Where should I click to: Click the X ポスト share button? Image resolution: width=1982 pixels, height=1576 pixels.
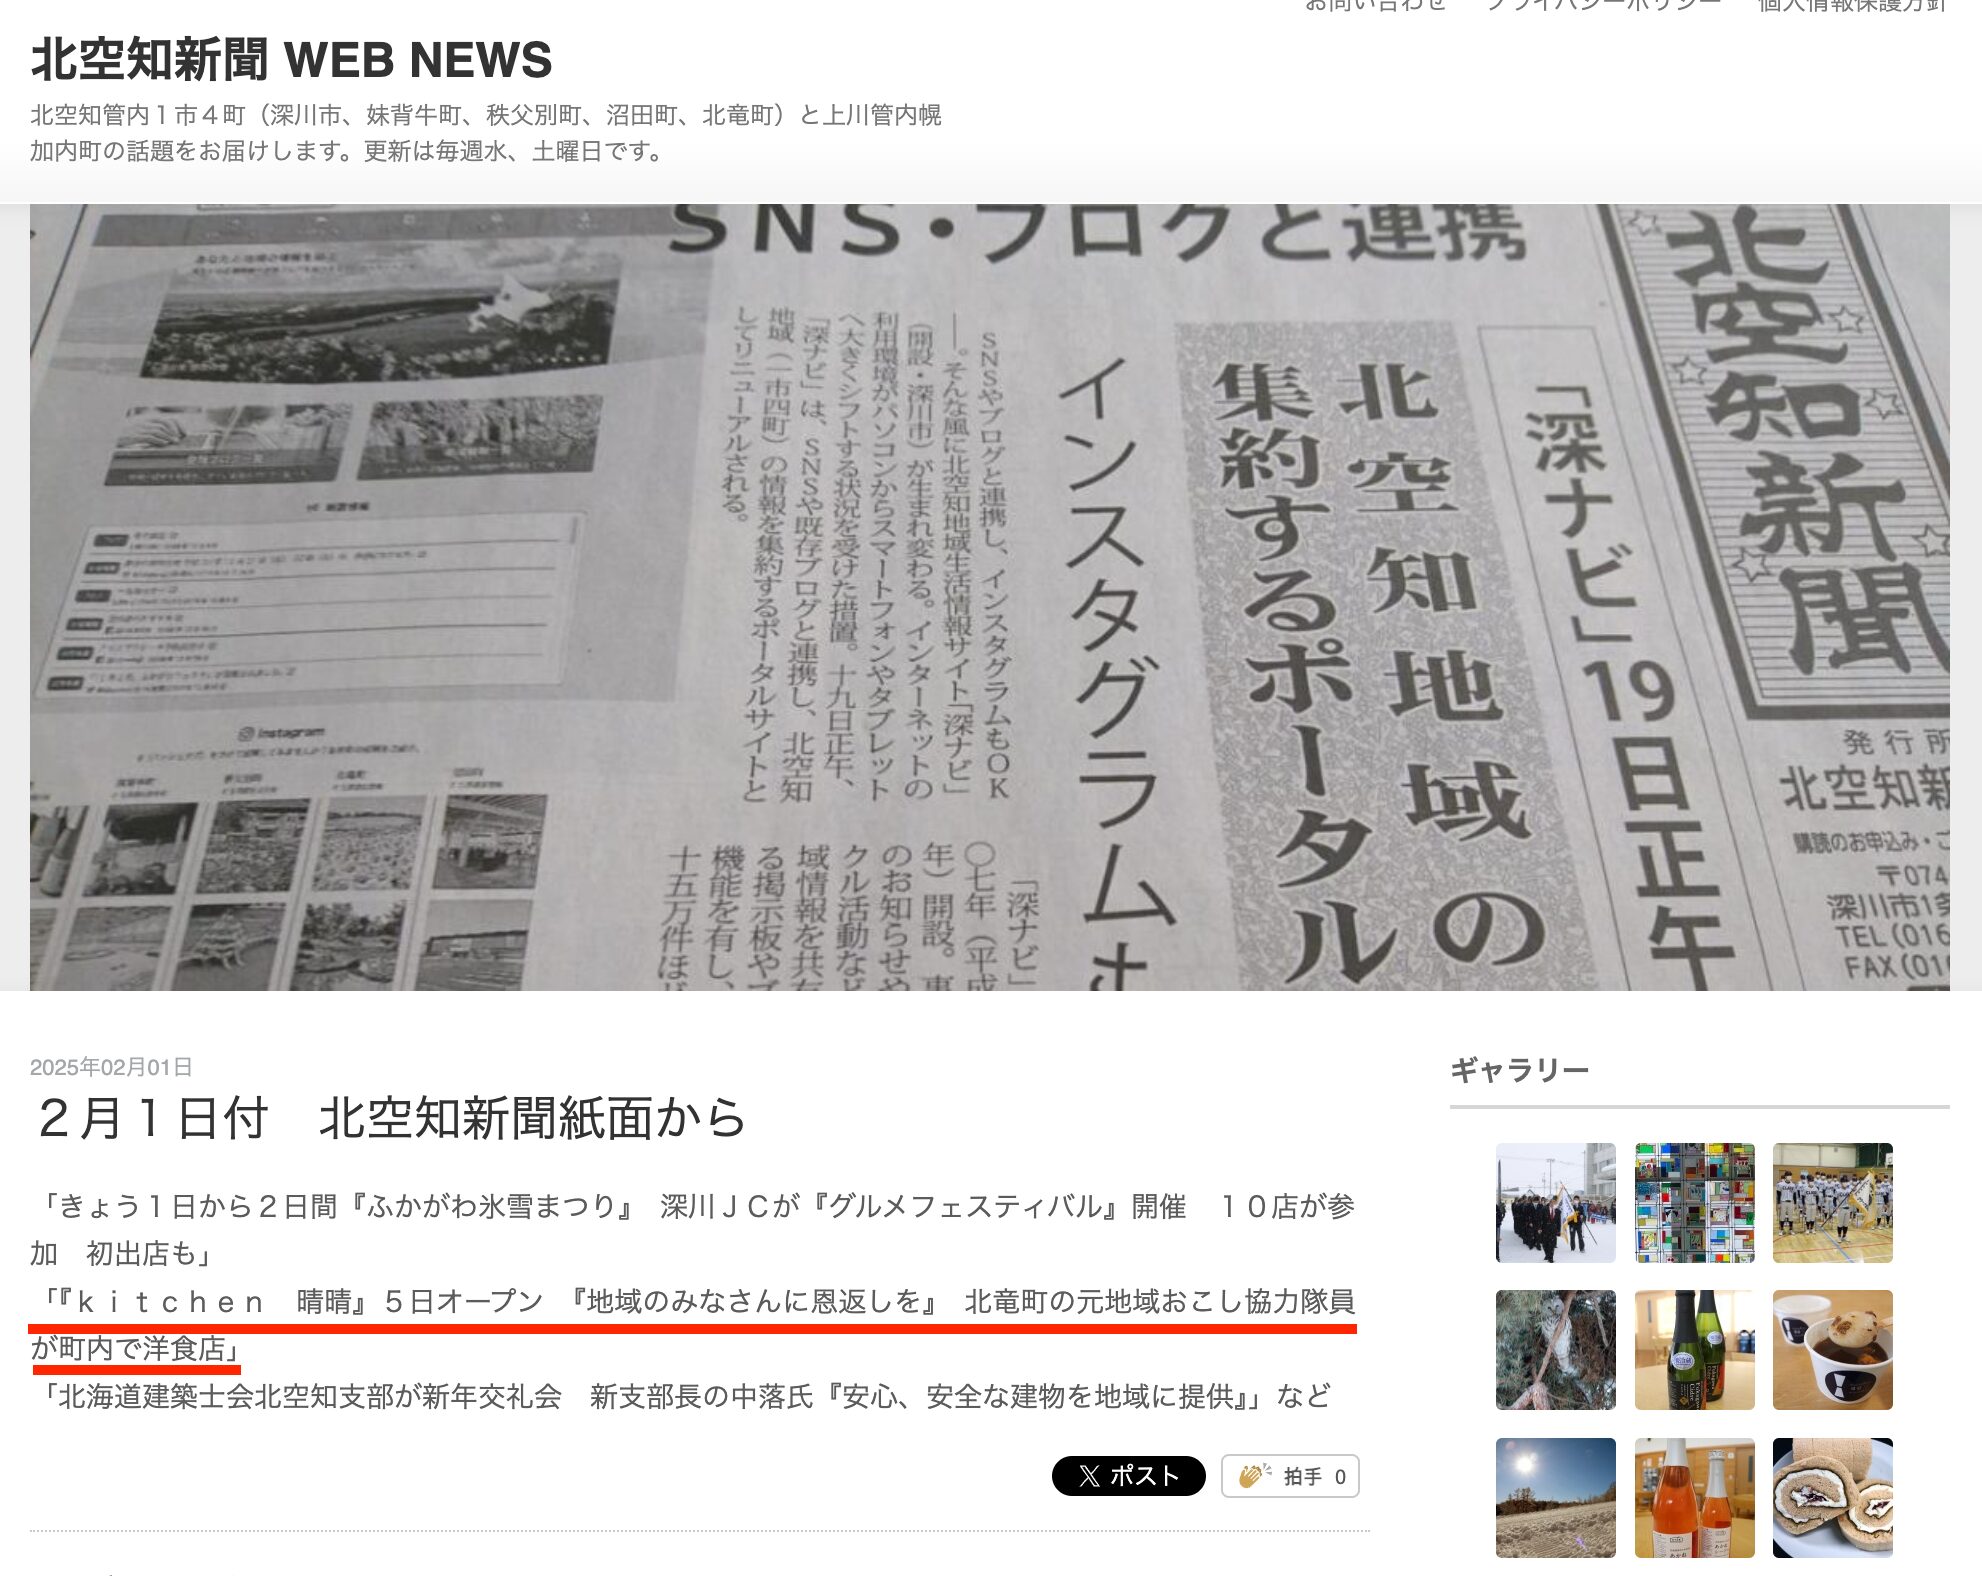(x=1128, y=1476)
